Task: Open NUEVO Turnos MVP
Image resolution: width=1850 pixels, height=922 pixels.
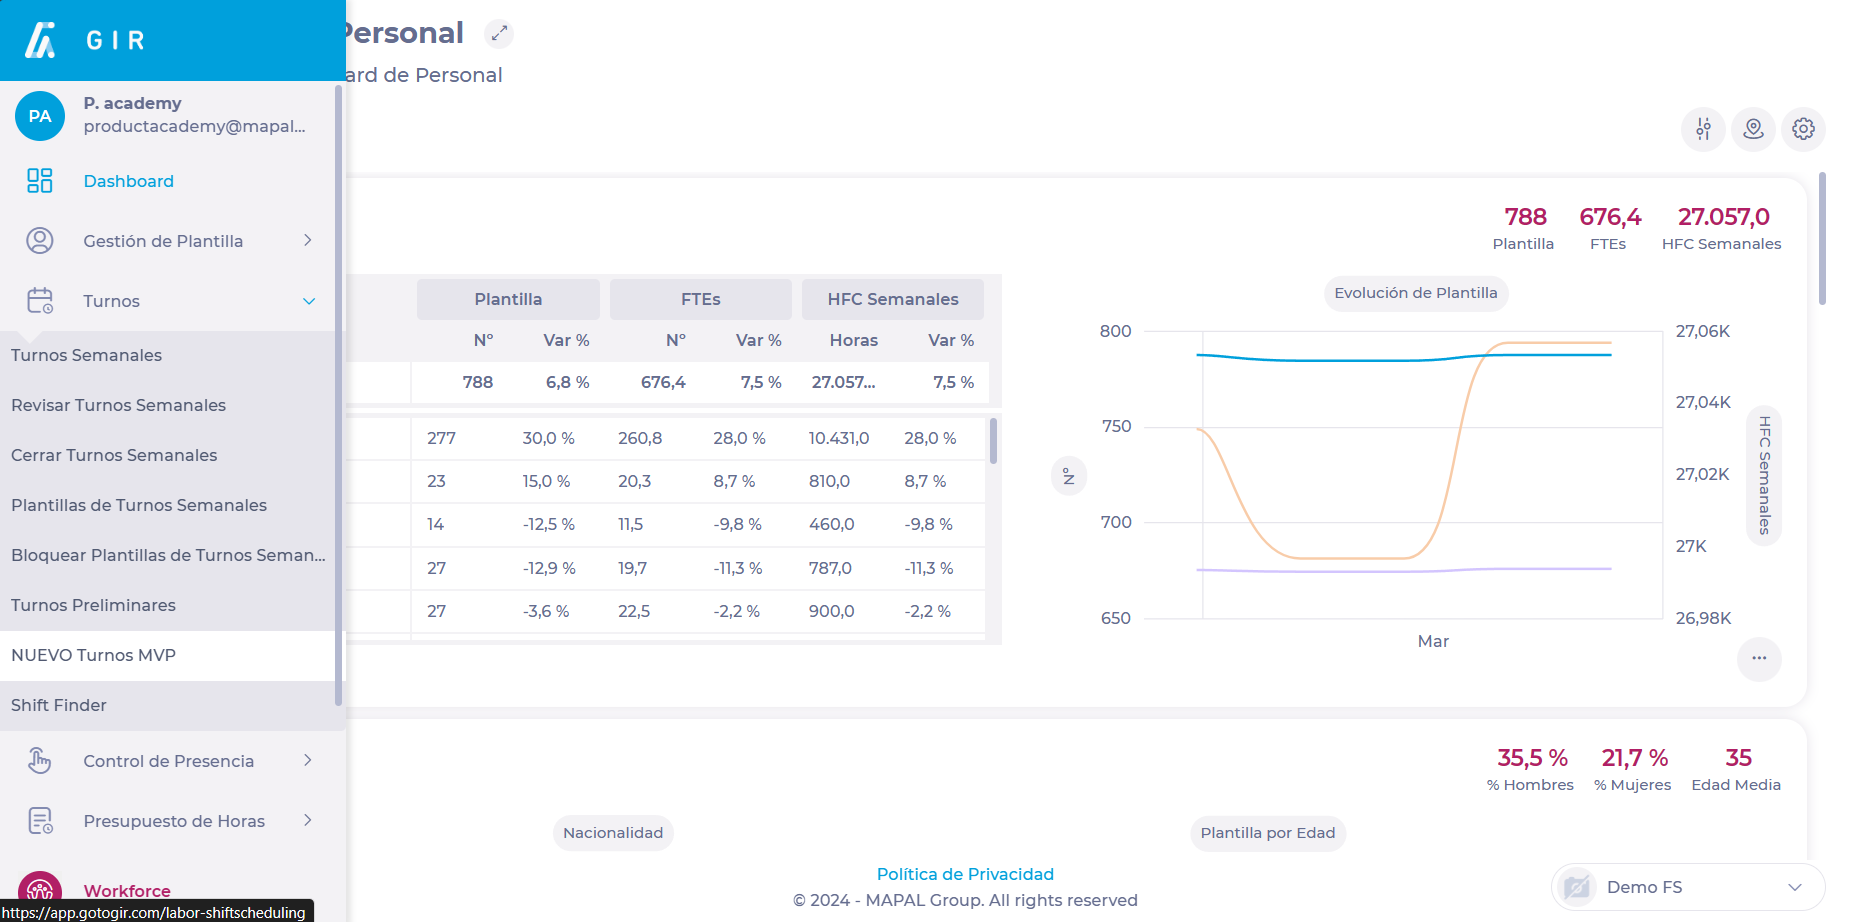Action: [93, 655]
